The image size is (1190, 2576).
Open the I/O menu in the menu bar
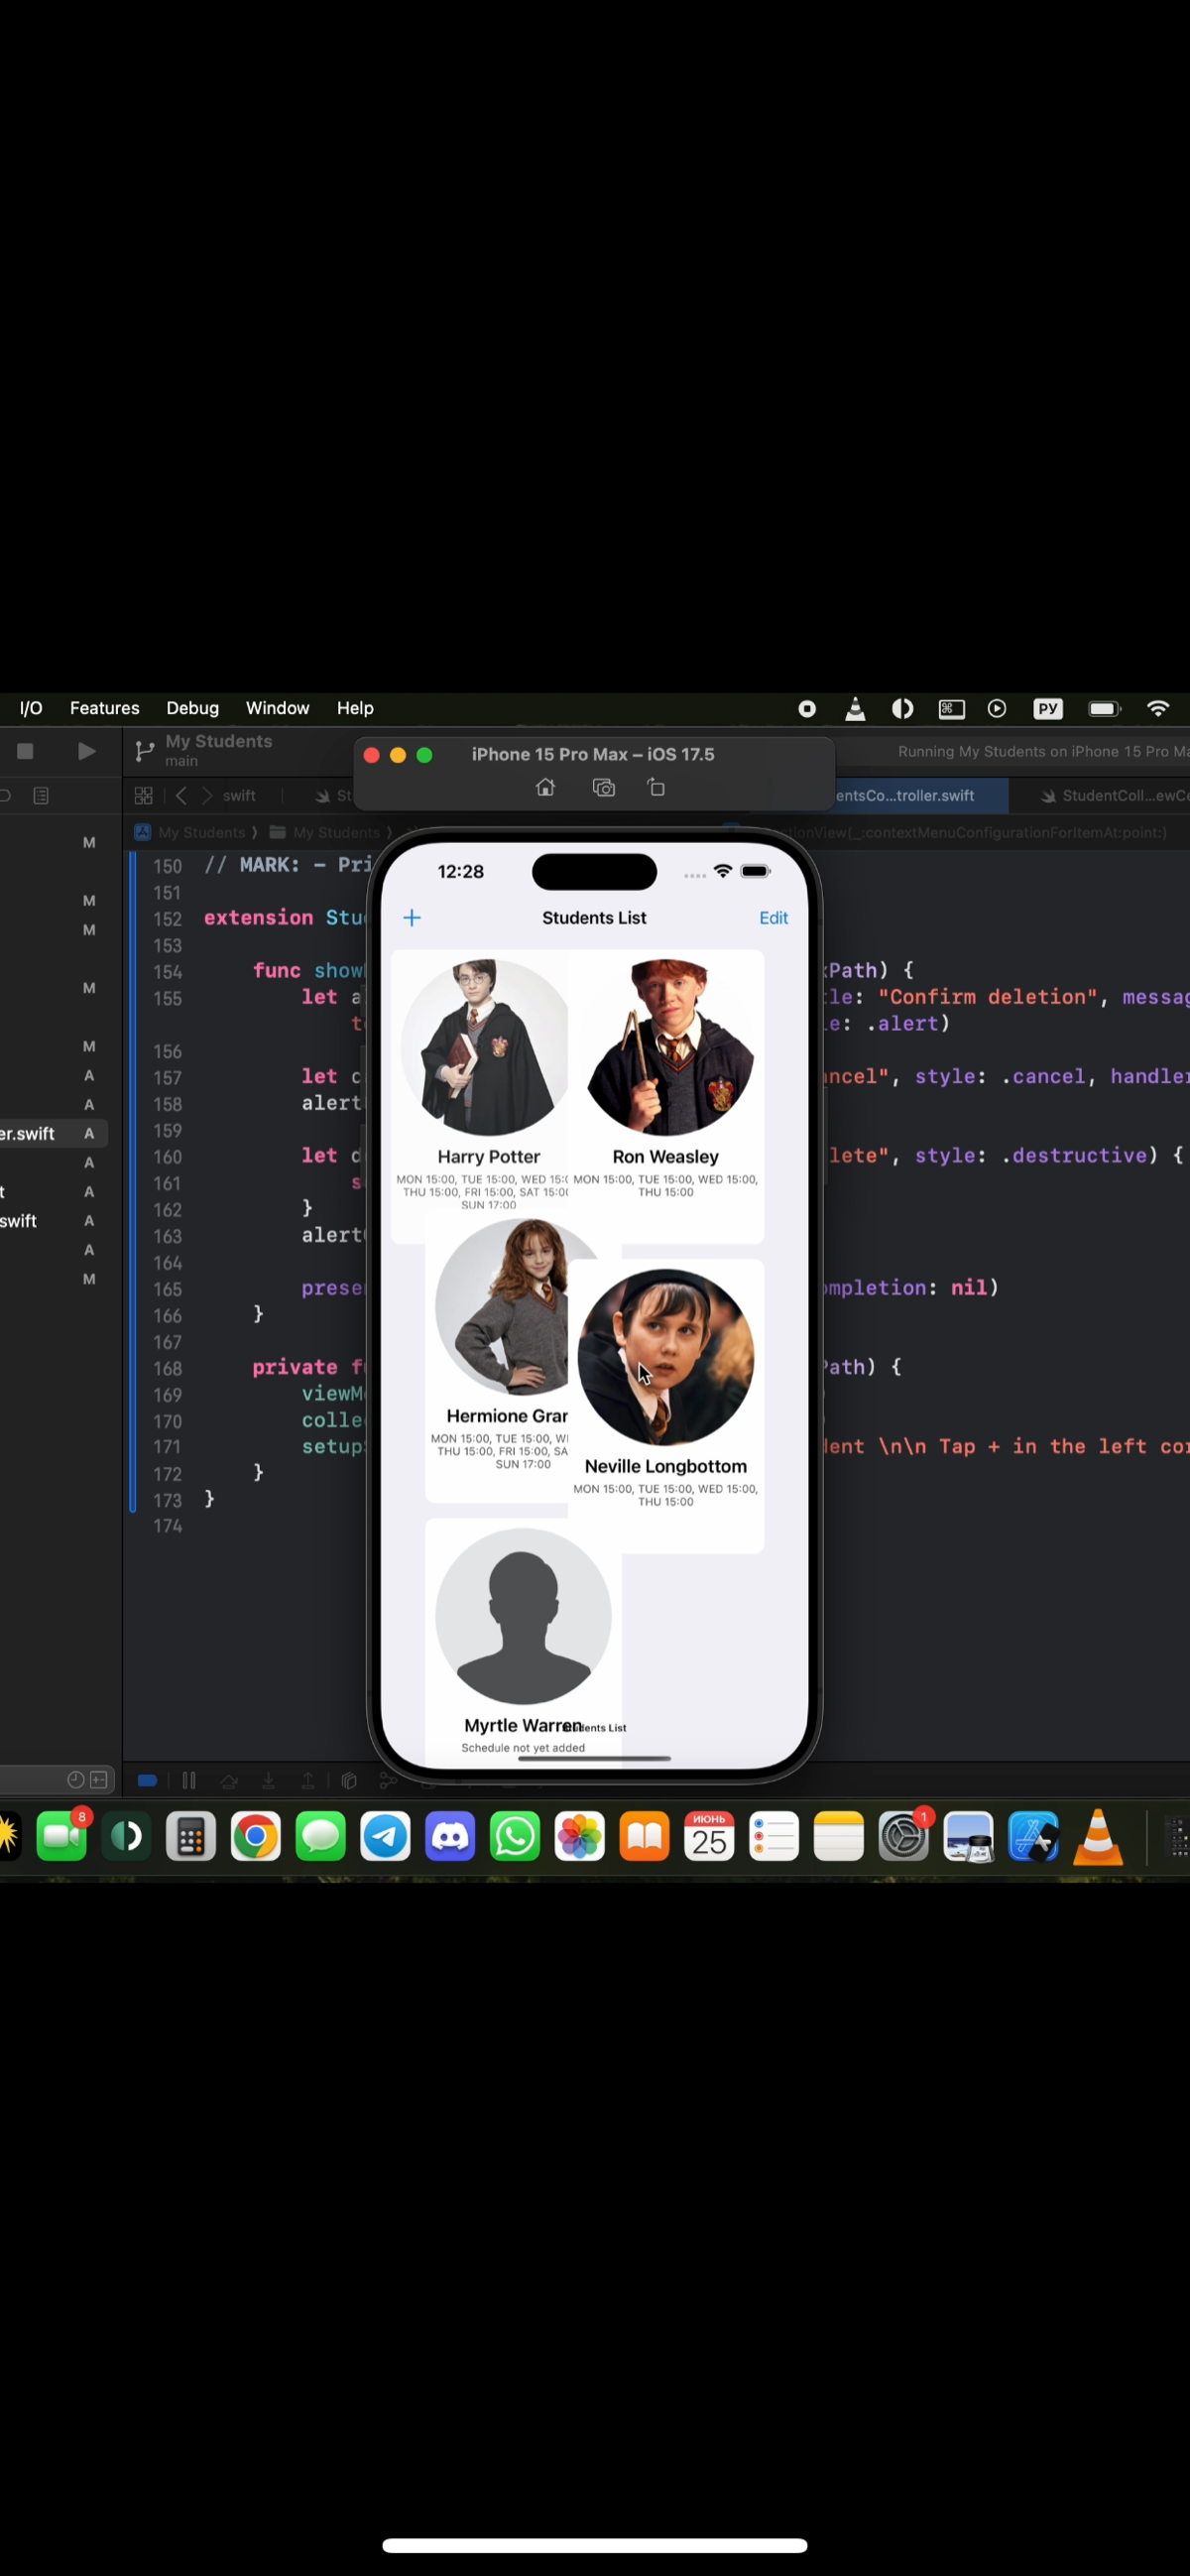pyautogui.click(x=31, y=708)
